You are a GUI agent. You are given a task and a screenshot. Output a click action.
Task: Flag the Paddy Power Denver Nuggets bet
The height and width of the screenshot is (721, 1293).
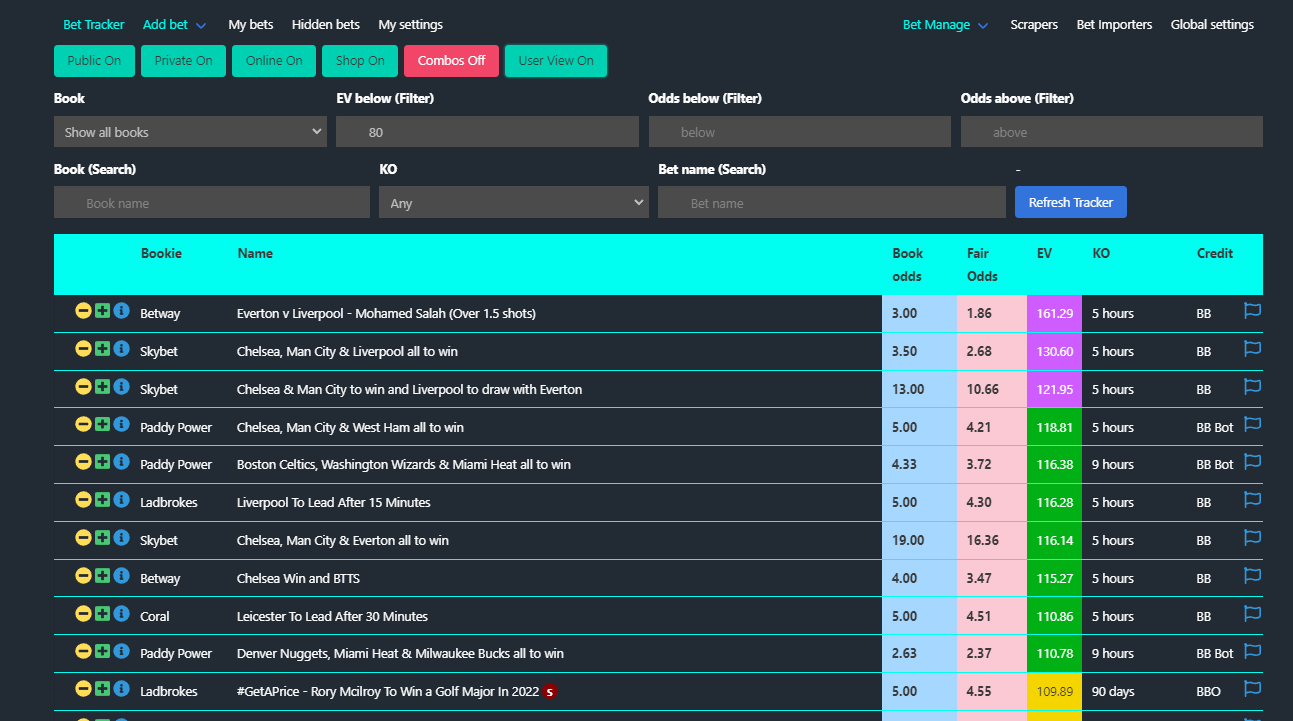point(1252,651)
